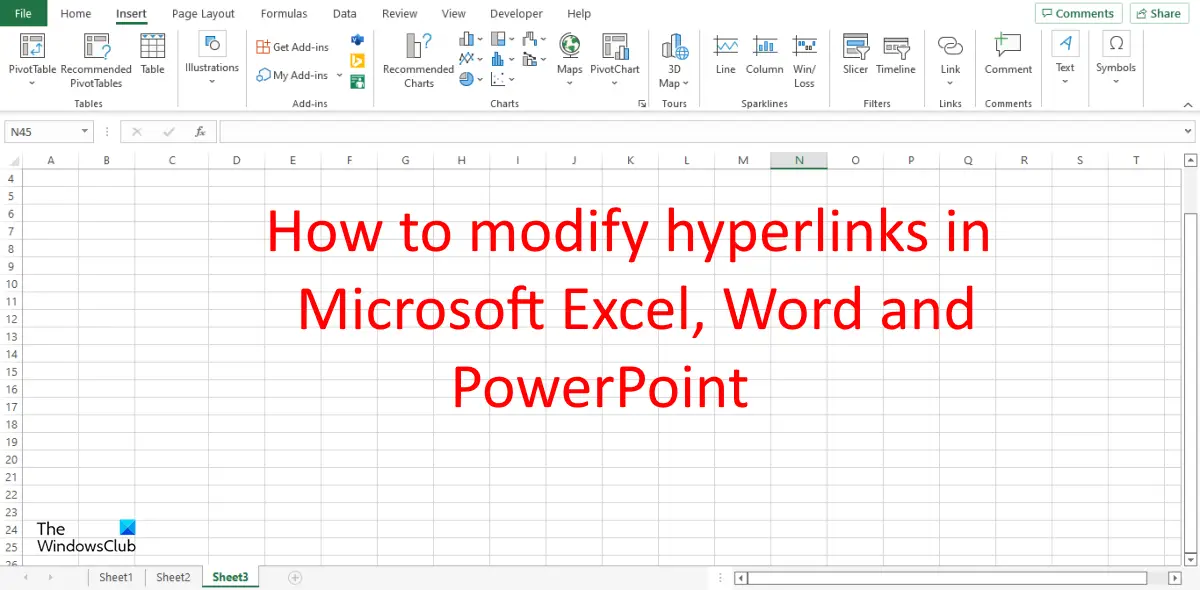Click the People Graph add-in icon
This screenshot has width=1200, height=590.
tap(357, 81)
